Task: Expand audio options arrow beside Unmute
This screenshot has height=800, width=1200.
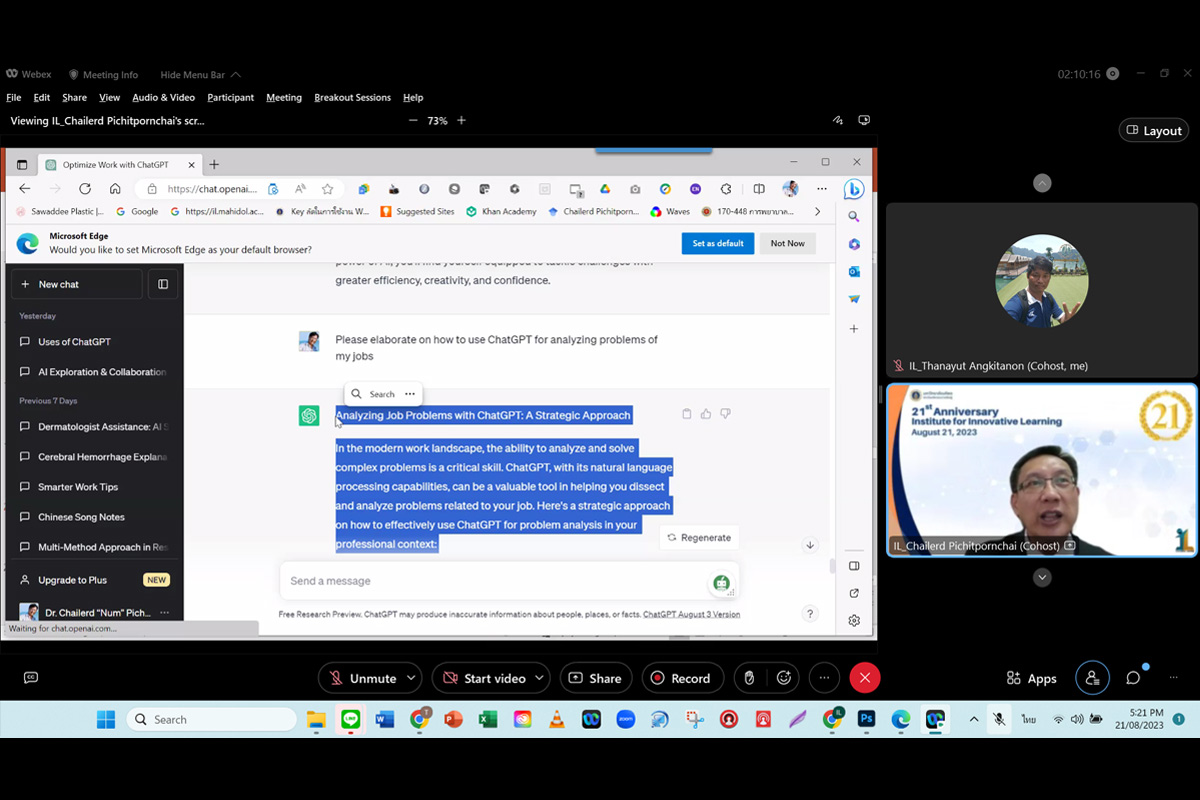Action: tap(410, 678)
